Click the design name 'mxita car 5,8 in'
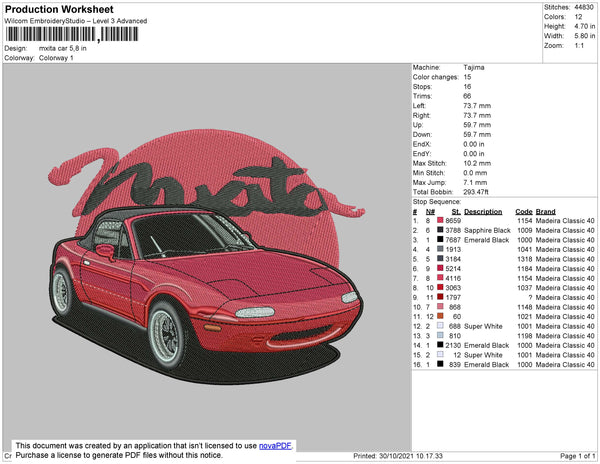 point(63,48)
